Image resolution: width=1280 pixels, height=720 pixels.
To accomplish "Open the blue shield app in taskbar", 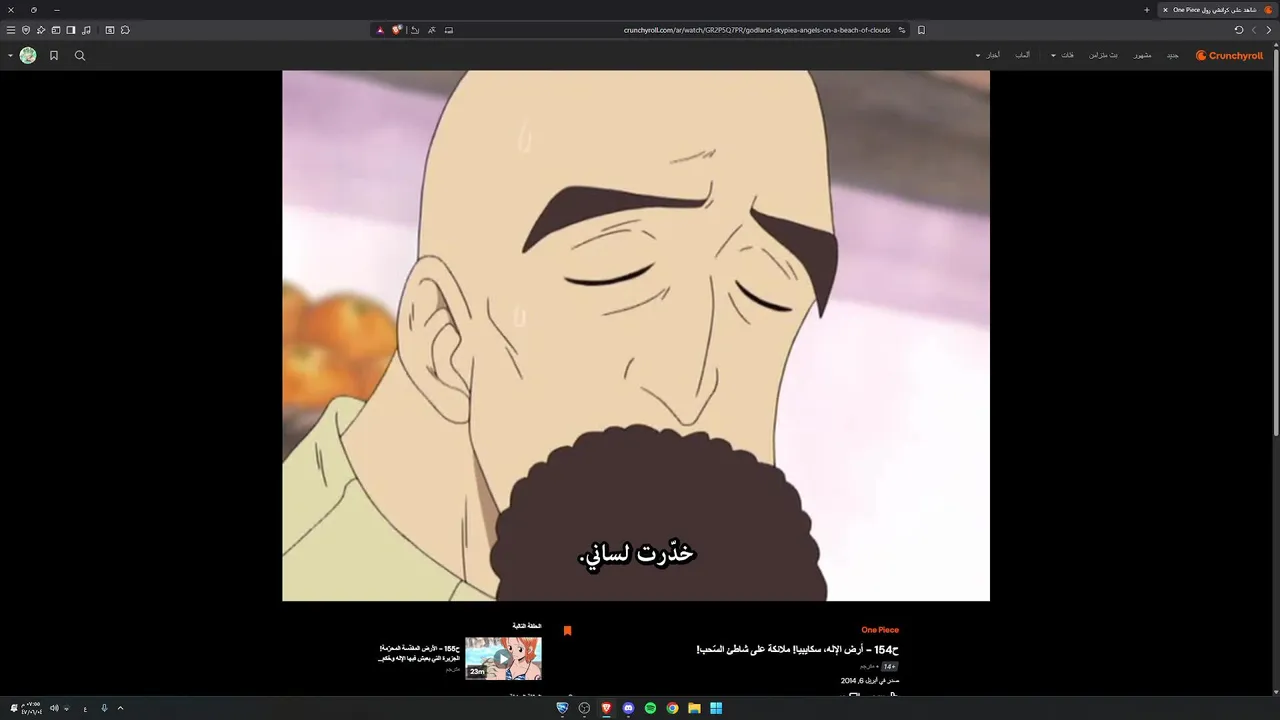I will pyautogui.click(x=562, y=708).
